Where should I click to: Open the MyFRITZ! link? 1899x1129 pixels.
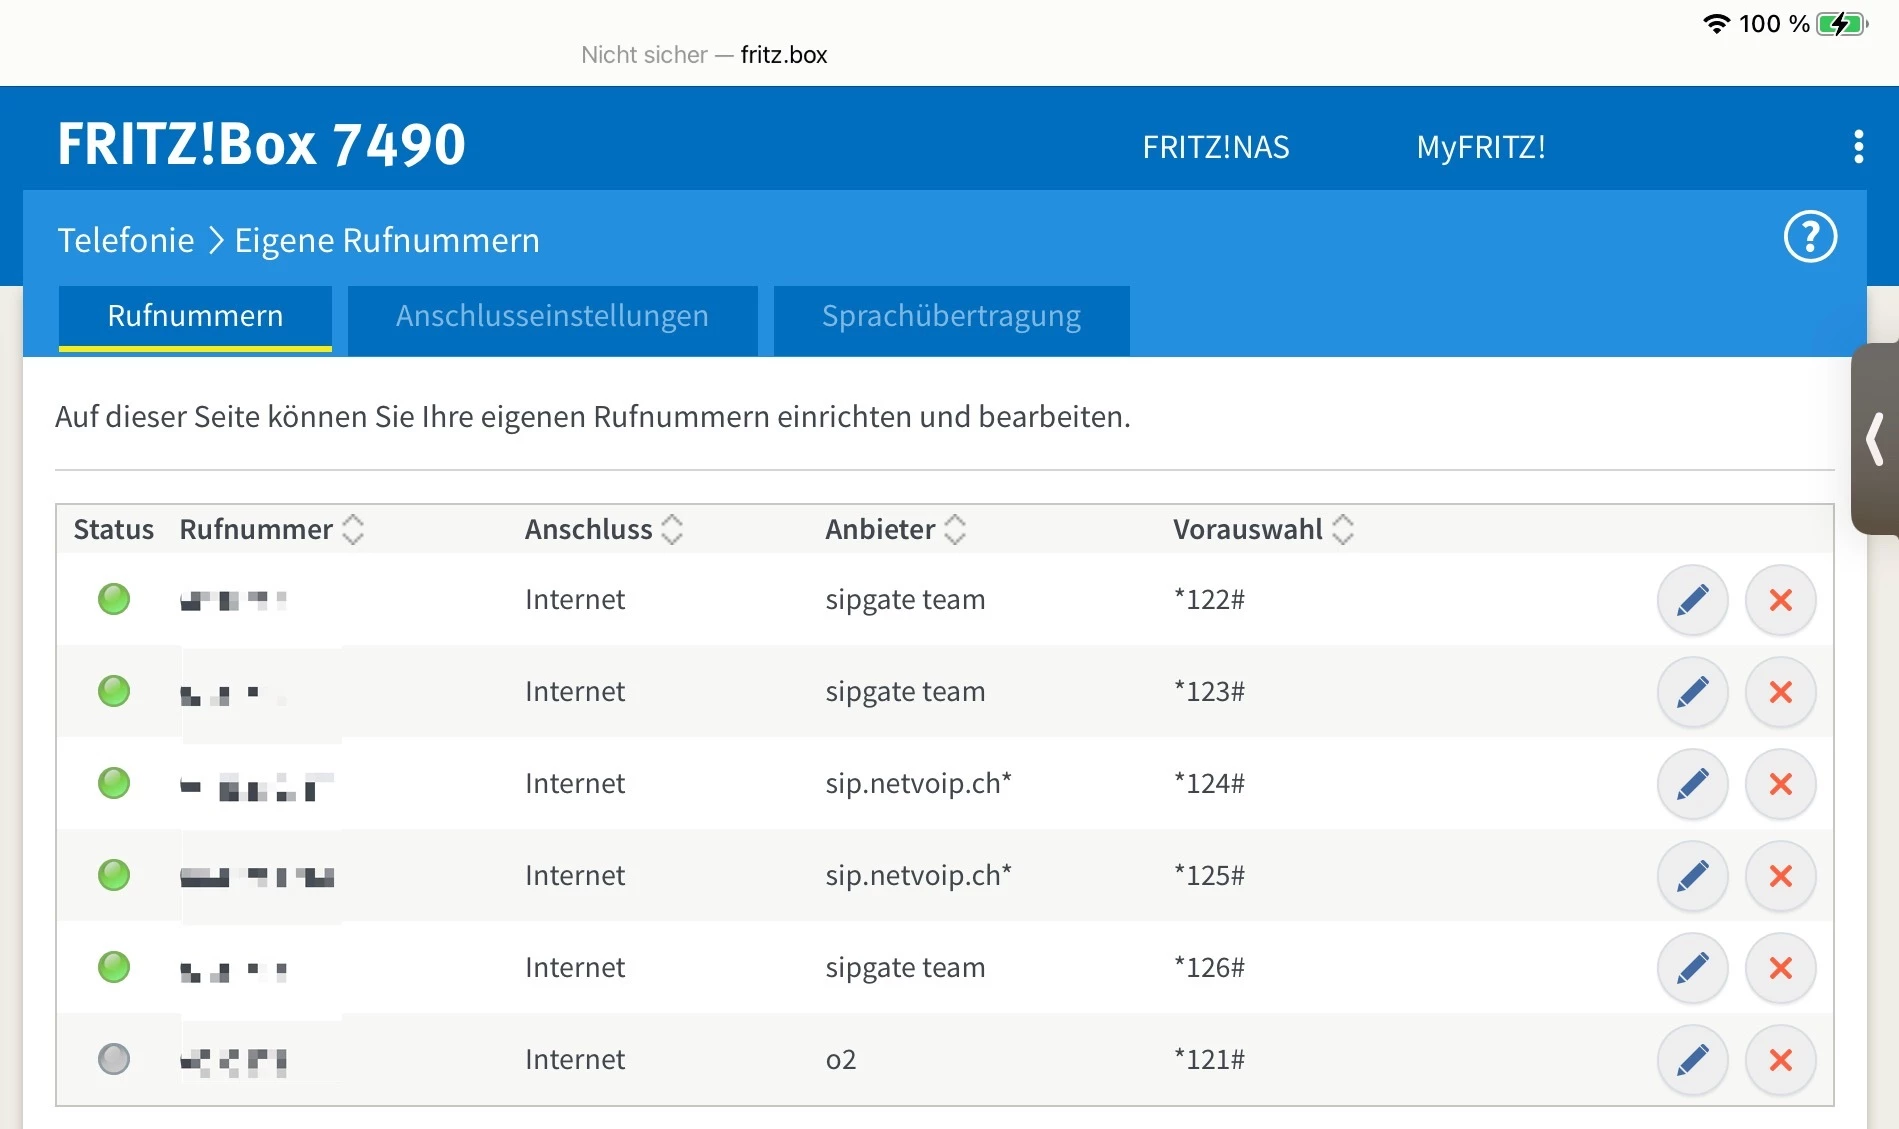click(x=1480, y=147)
